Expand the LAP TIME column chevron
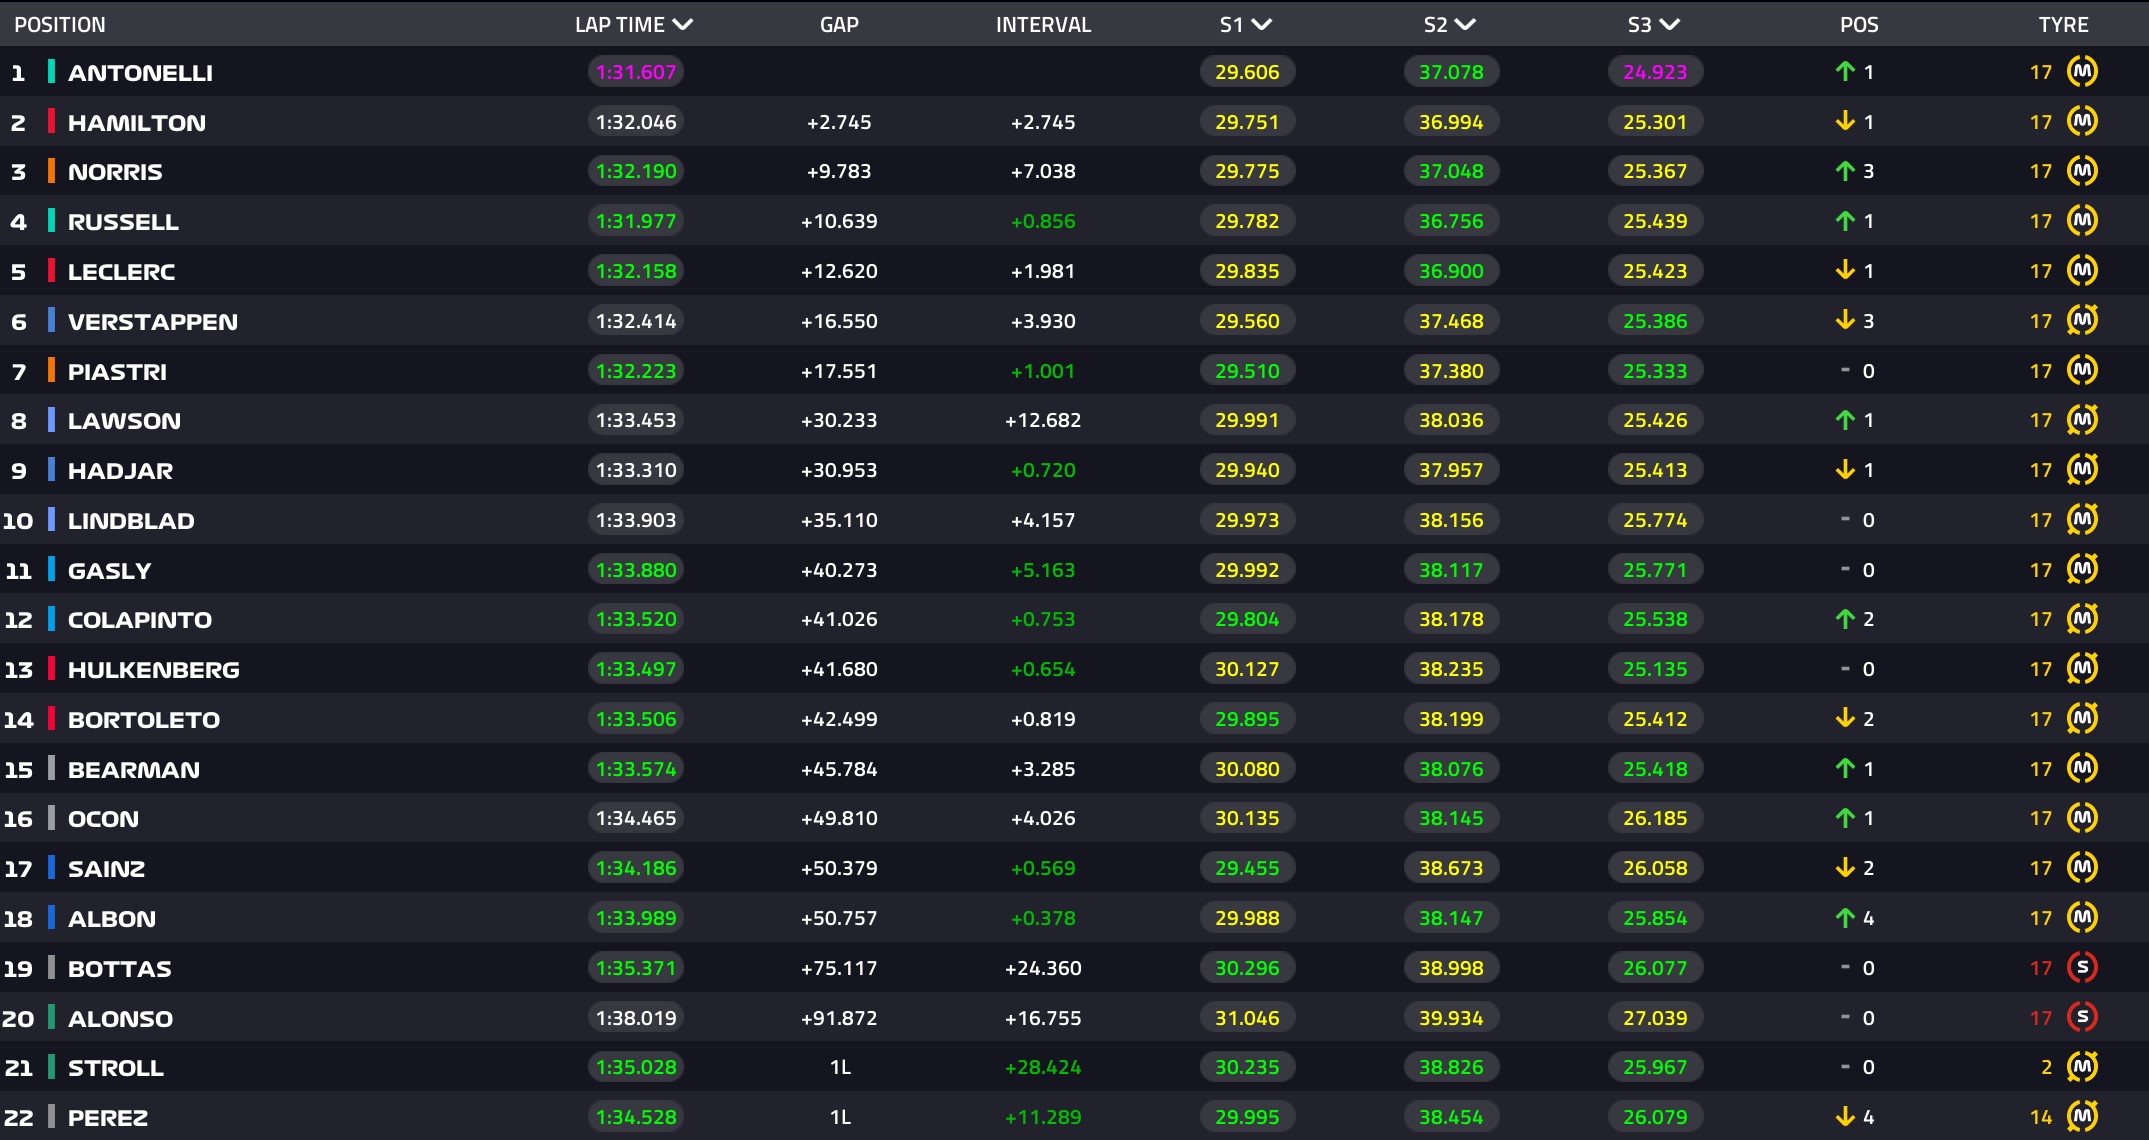 pyautogui.click(x=683, y=24)
